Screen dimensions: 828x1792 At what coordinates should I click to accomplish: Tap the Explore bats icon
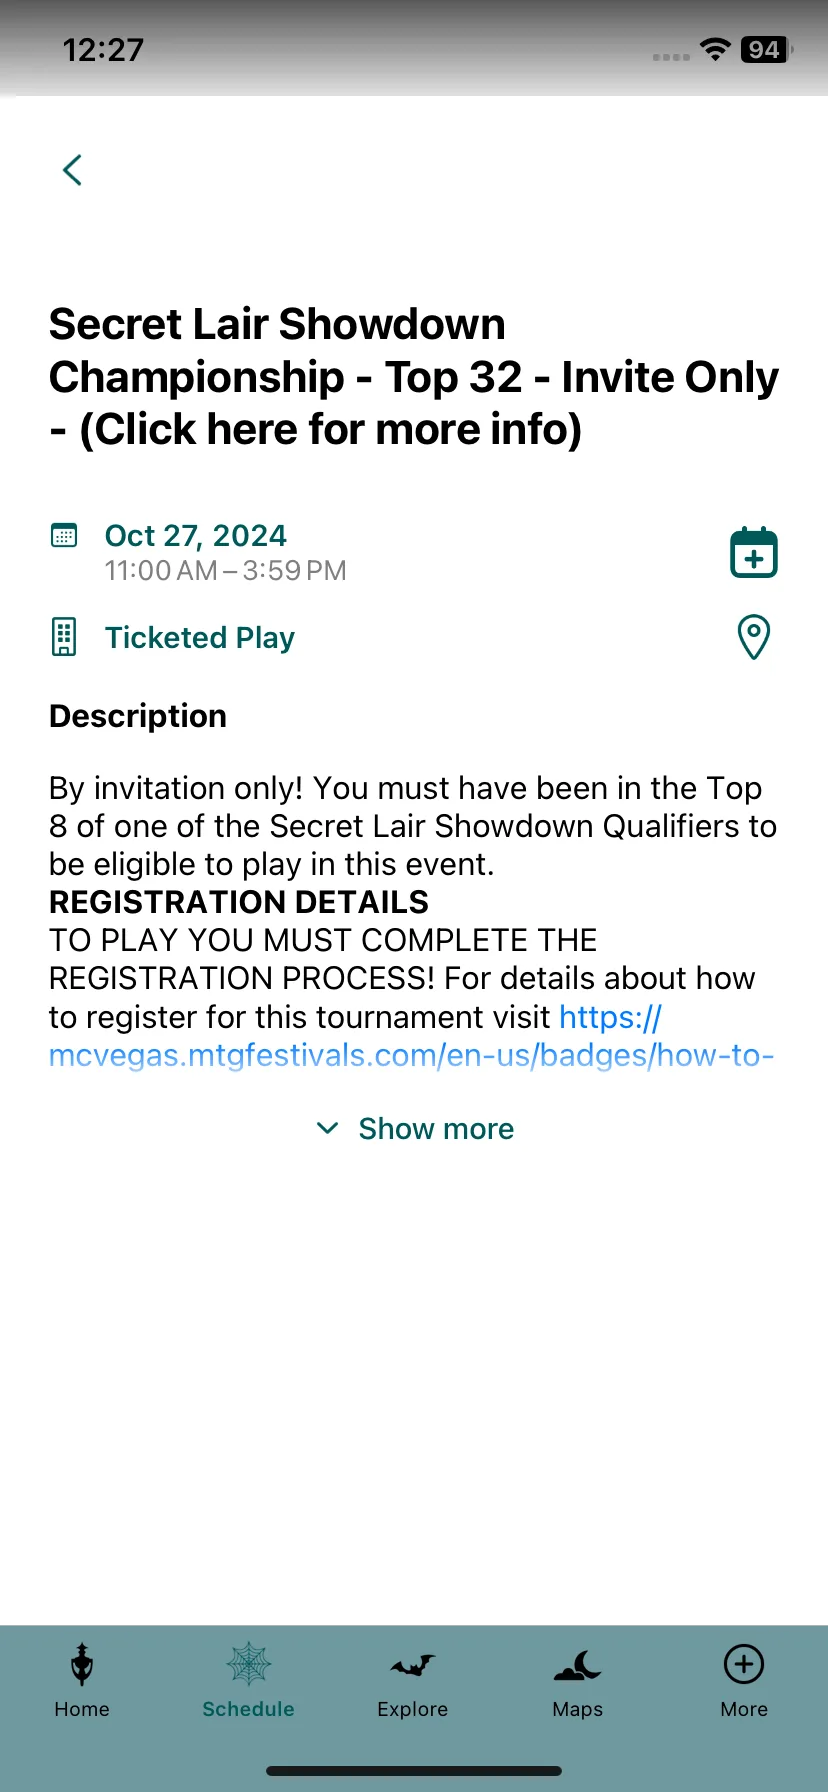412,1665
